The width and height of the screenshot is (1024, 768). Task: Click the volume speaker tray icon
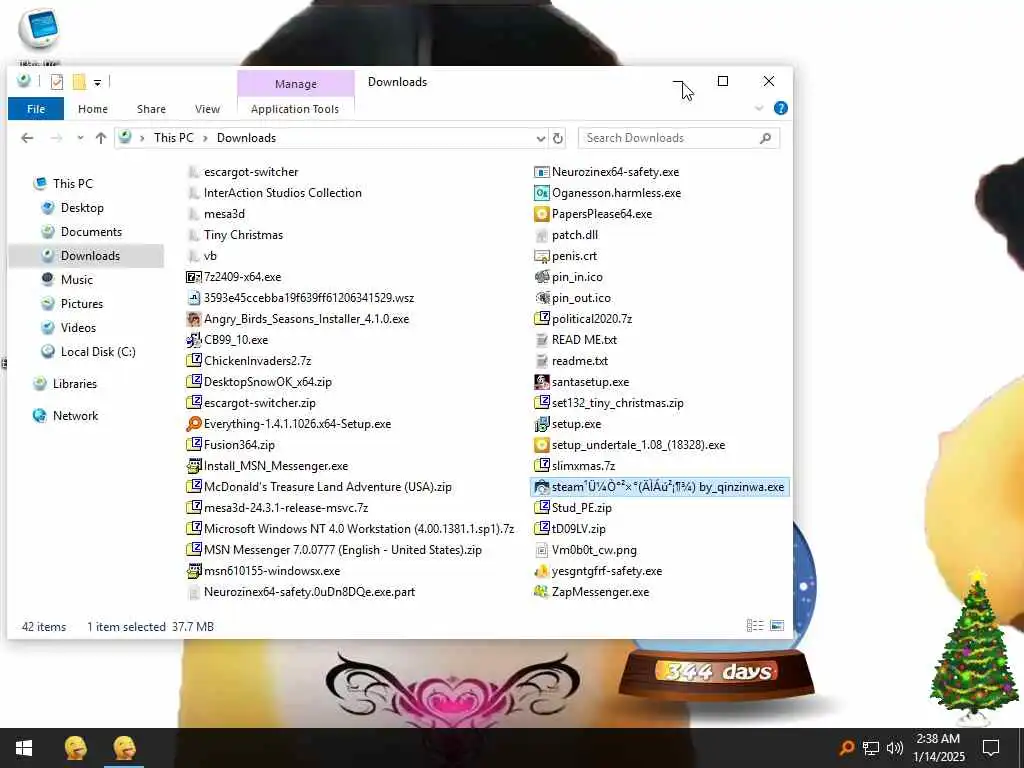click(x=895, y=748)
